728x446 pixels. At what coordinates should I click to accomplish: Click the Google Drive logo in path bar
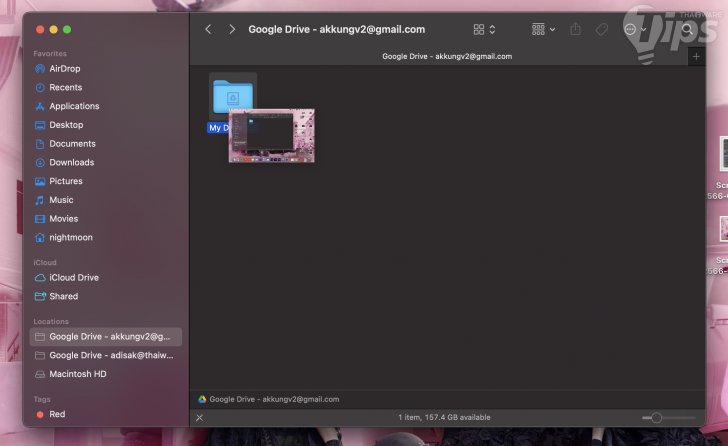[x=202, y=399]
